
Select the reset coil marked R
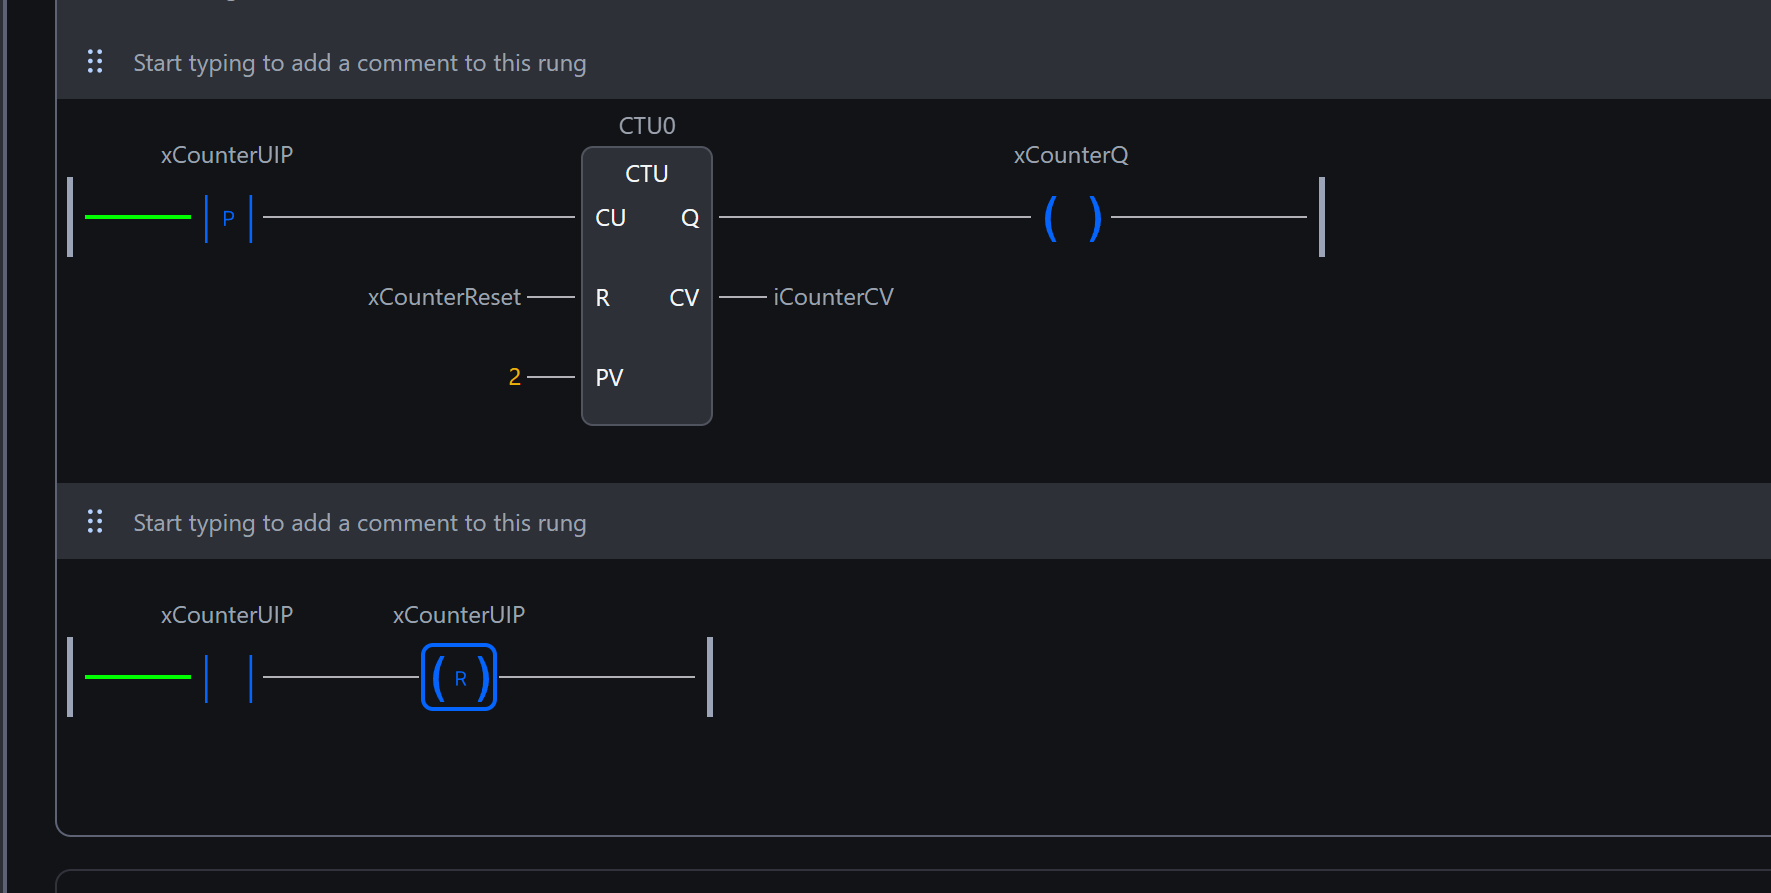point(459,678)
